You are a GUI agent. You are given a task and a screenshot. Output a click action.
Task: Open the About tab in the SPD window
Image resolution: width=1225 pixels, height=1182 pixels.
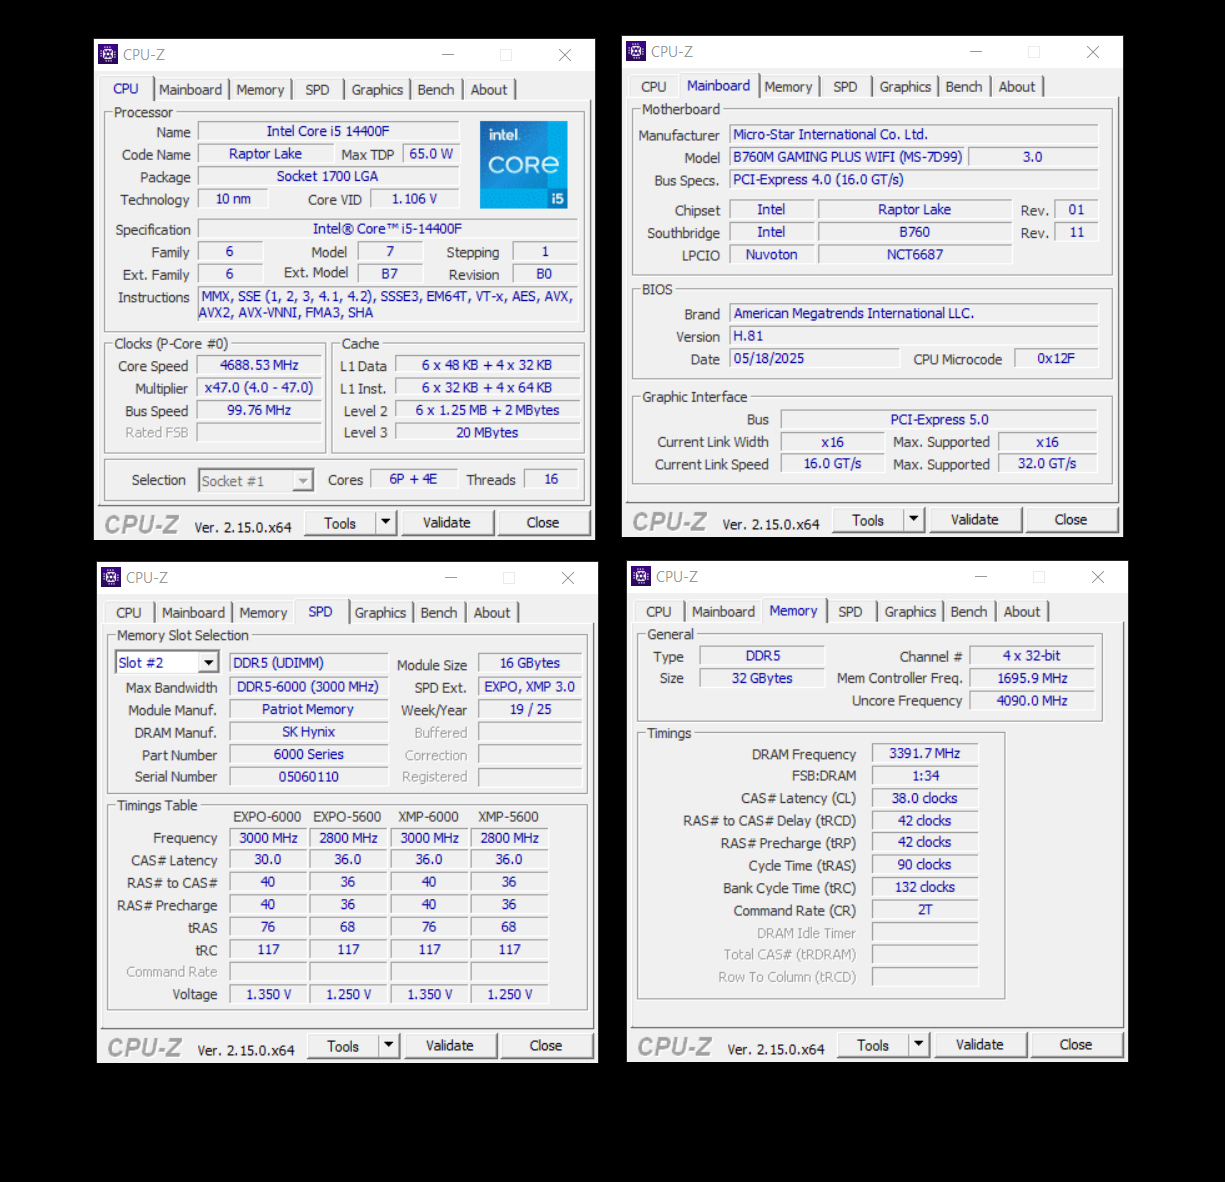[492, 613]
